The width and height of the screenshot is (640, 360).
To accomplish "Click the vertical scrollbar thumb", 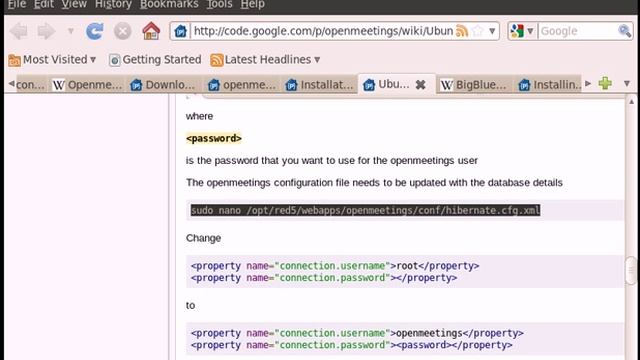I will [x=631, y=270].
